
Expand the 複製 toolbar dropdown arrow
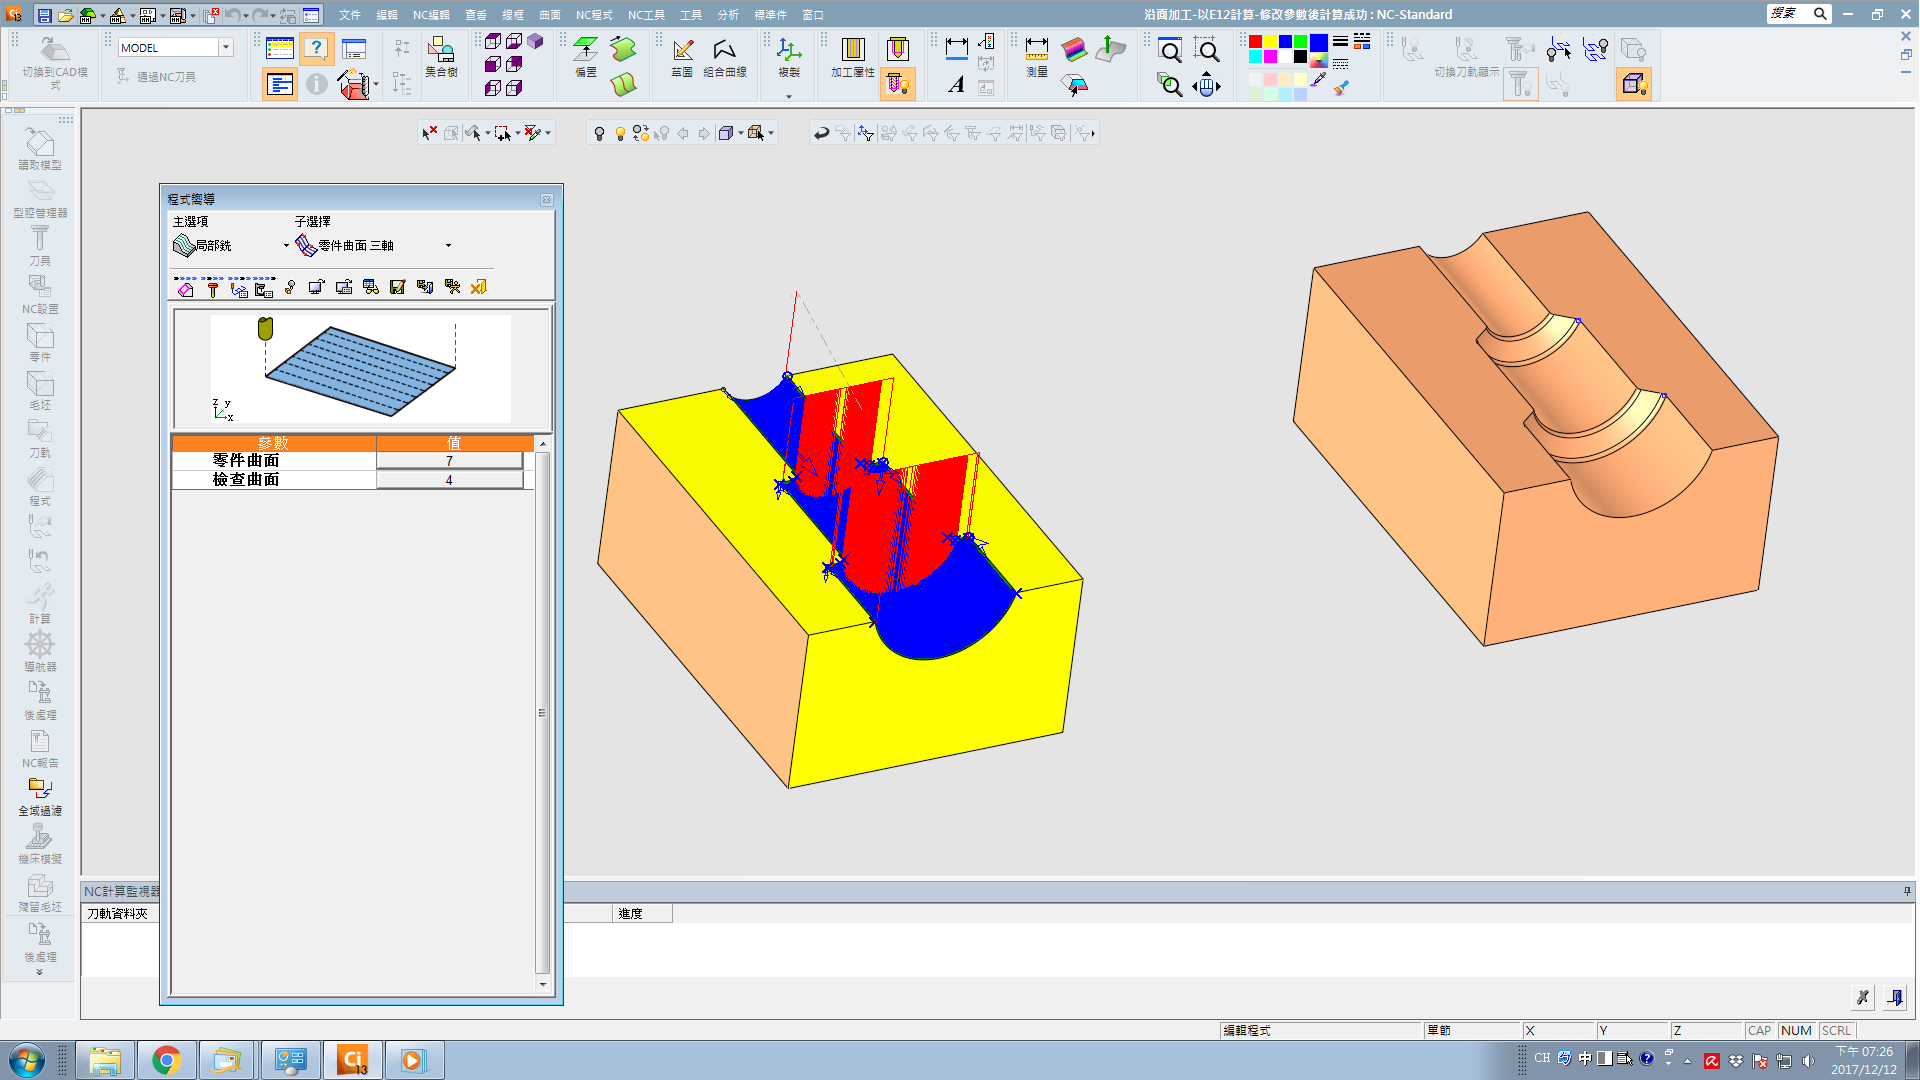[x=789, y=97]
